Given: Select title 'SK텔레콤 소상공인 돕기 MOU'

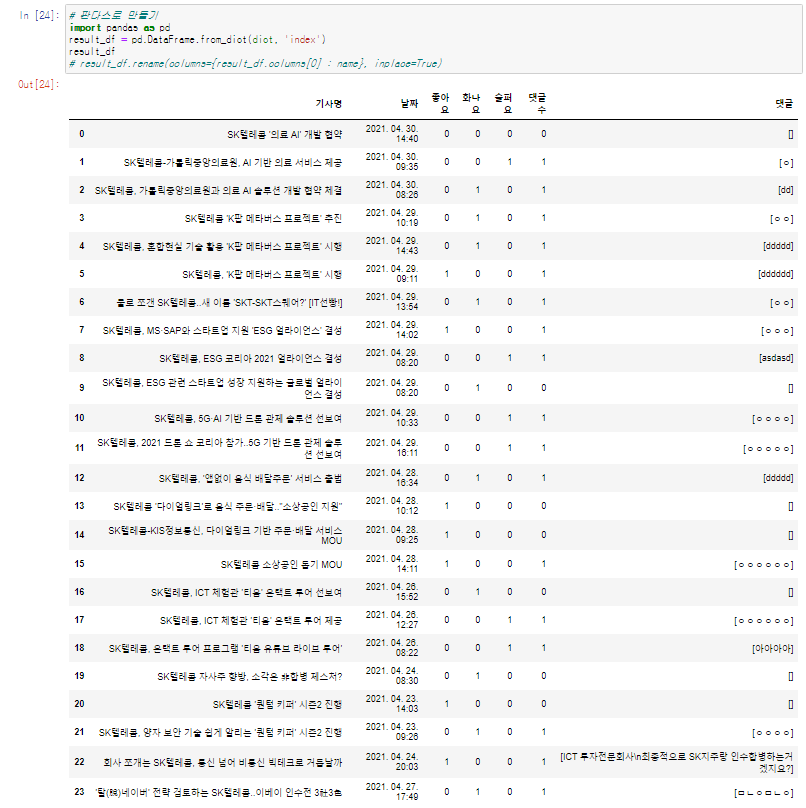Looking at the screenshot, I should point(281,564).
